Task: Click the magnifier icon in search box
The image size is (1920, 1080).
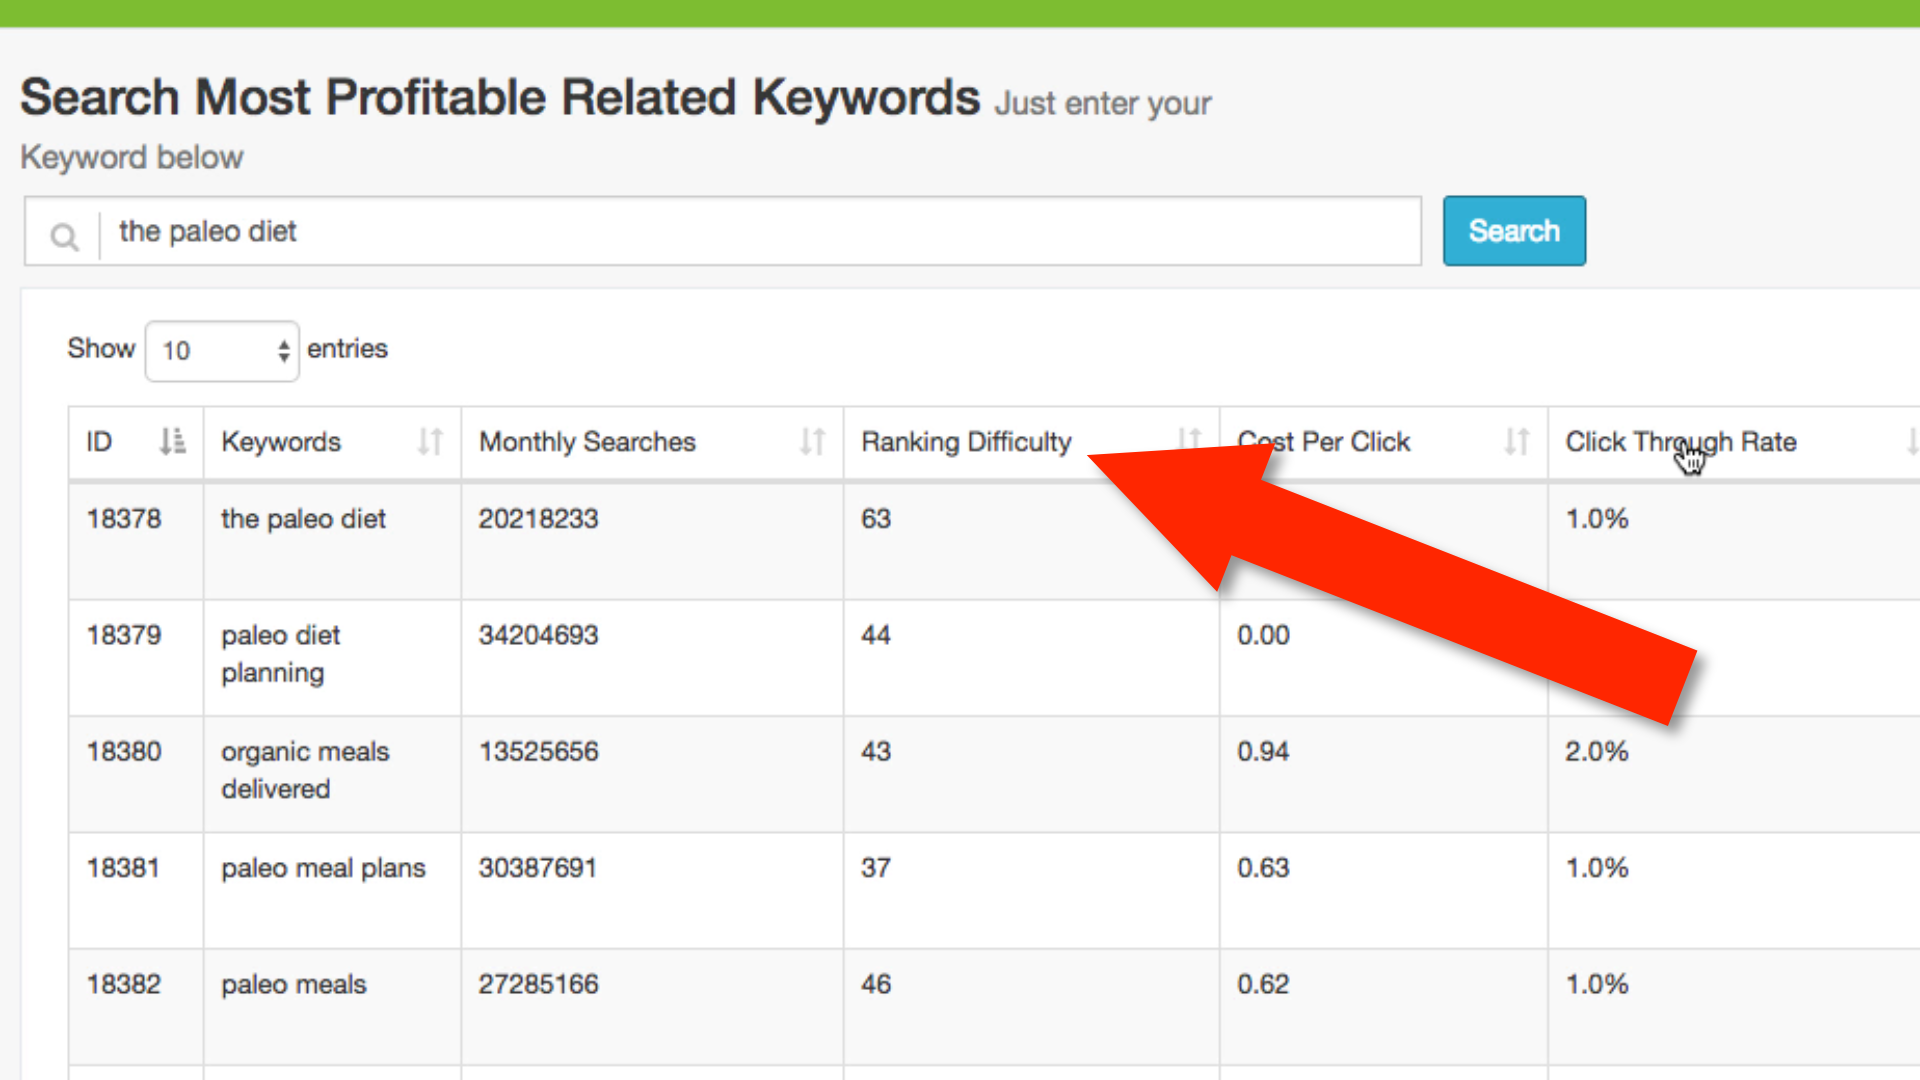Action: 64,236
